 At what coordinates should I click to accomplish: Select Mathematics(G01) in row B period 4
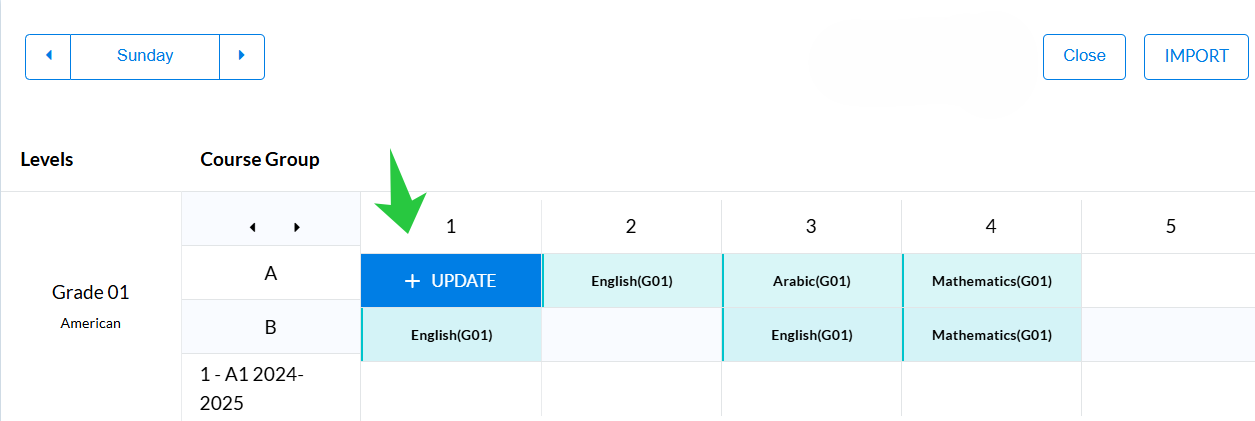click(992, 335)
